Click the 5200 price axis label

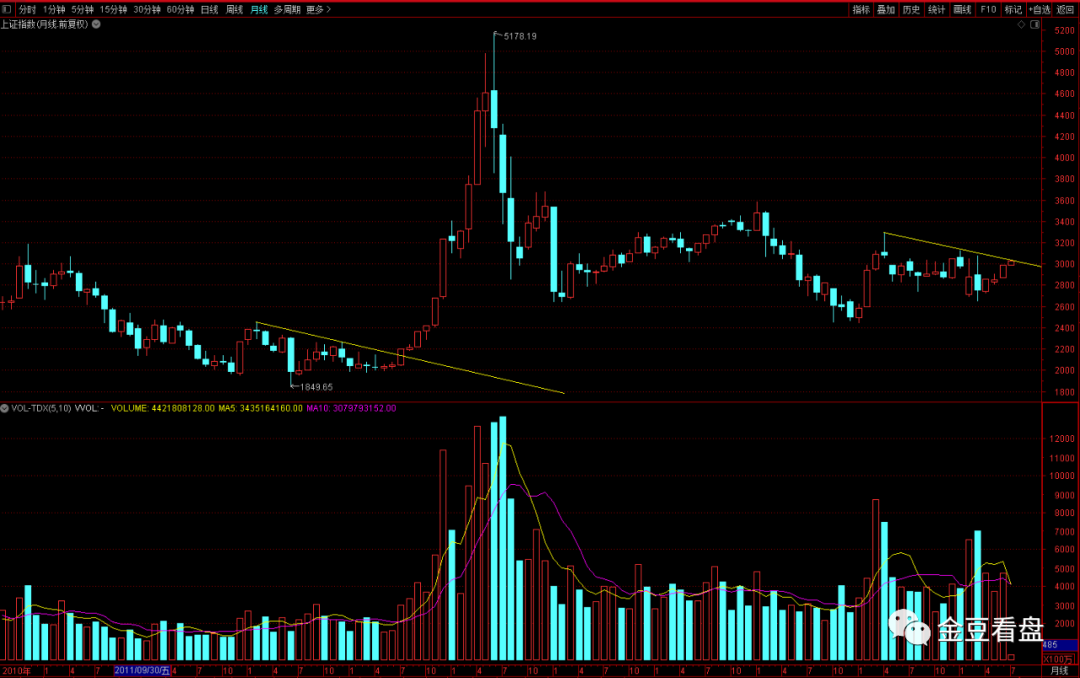point(1064,30)
